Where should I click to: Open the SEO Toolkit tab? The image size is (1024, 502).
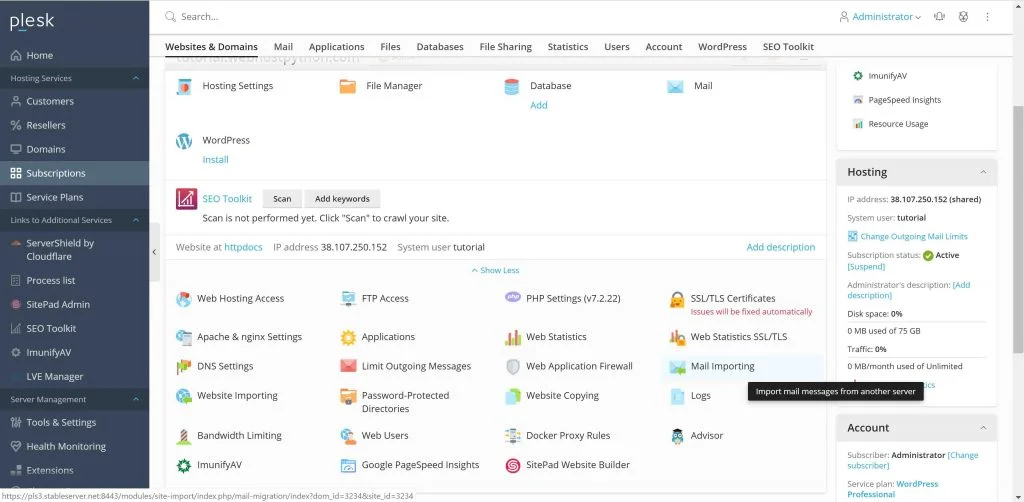click(788, 47)
